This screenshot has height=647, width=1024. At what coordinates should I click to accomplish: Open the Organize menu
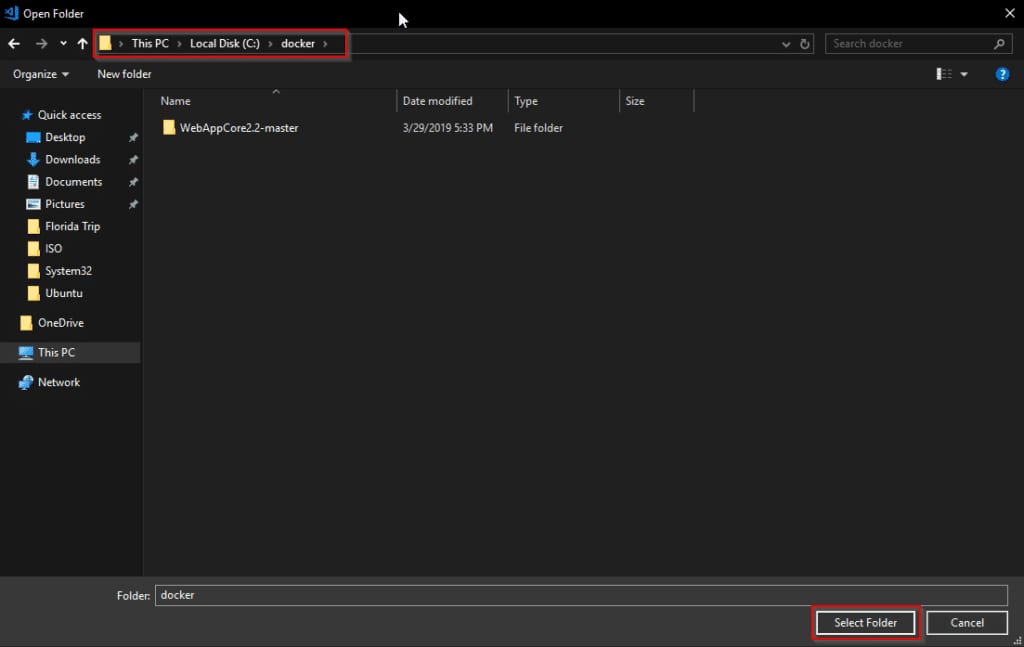coord(40,74)
